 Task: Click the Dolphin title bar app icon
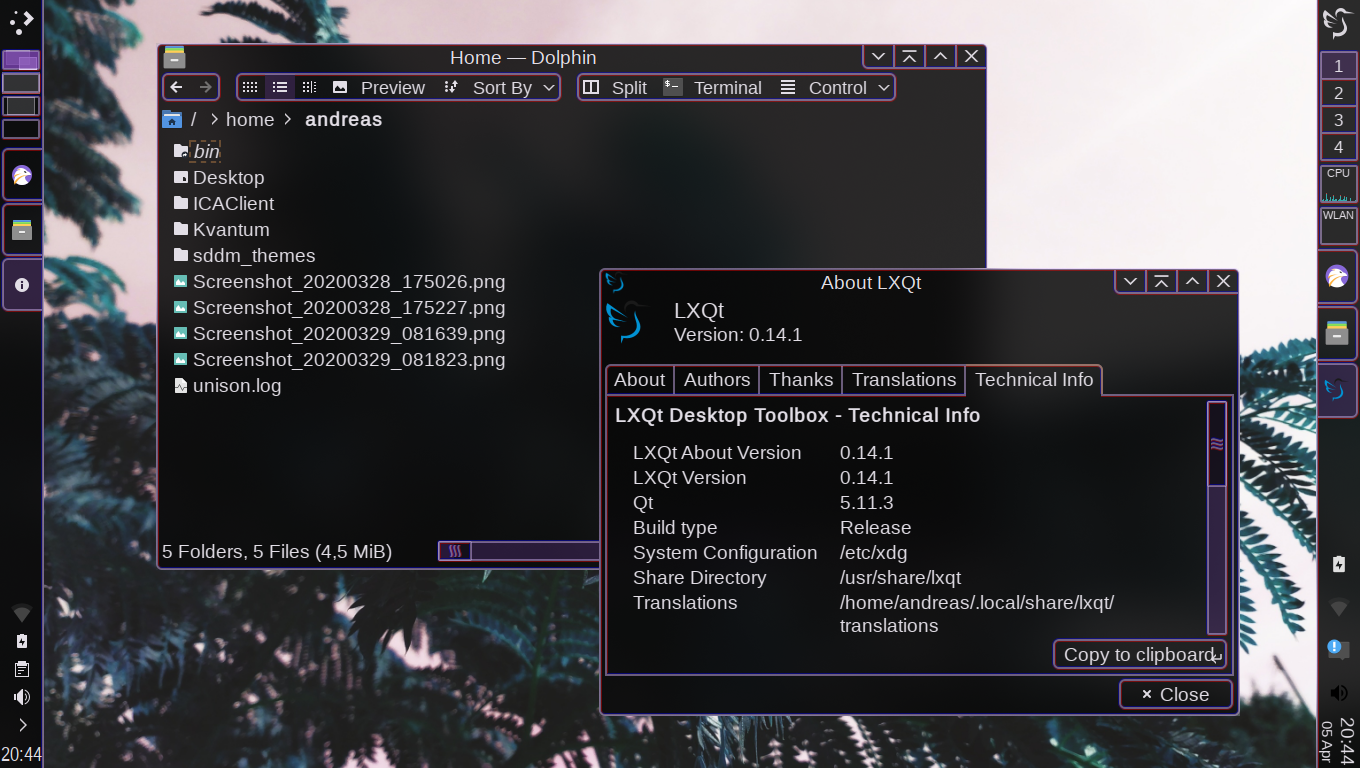tap(175, 57)
